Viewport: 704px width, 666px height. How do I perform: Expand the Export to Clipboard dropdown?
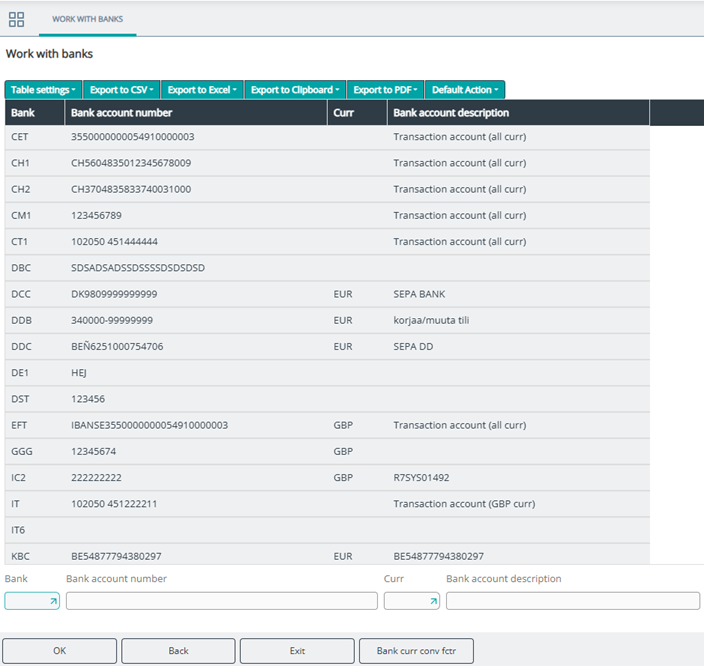pyautogui.click(x=295, y=90)
